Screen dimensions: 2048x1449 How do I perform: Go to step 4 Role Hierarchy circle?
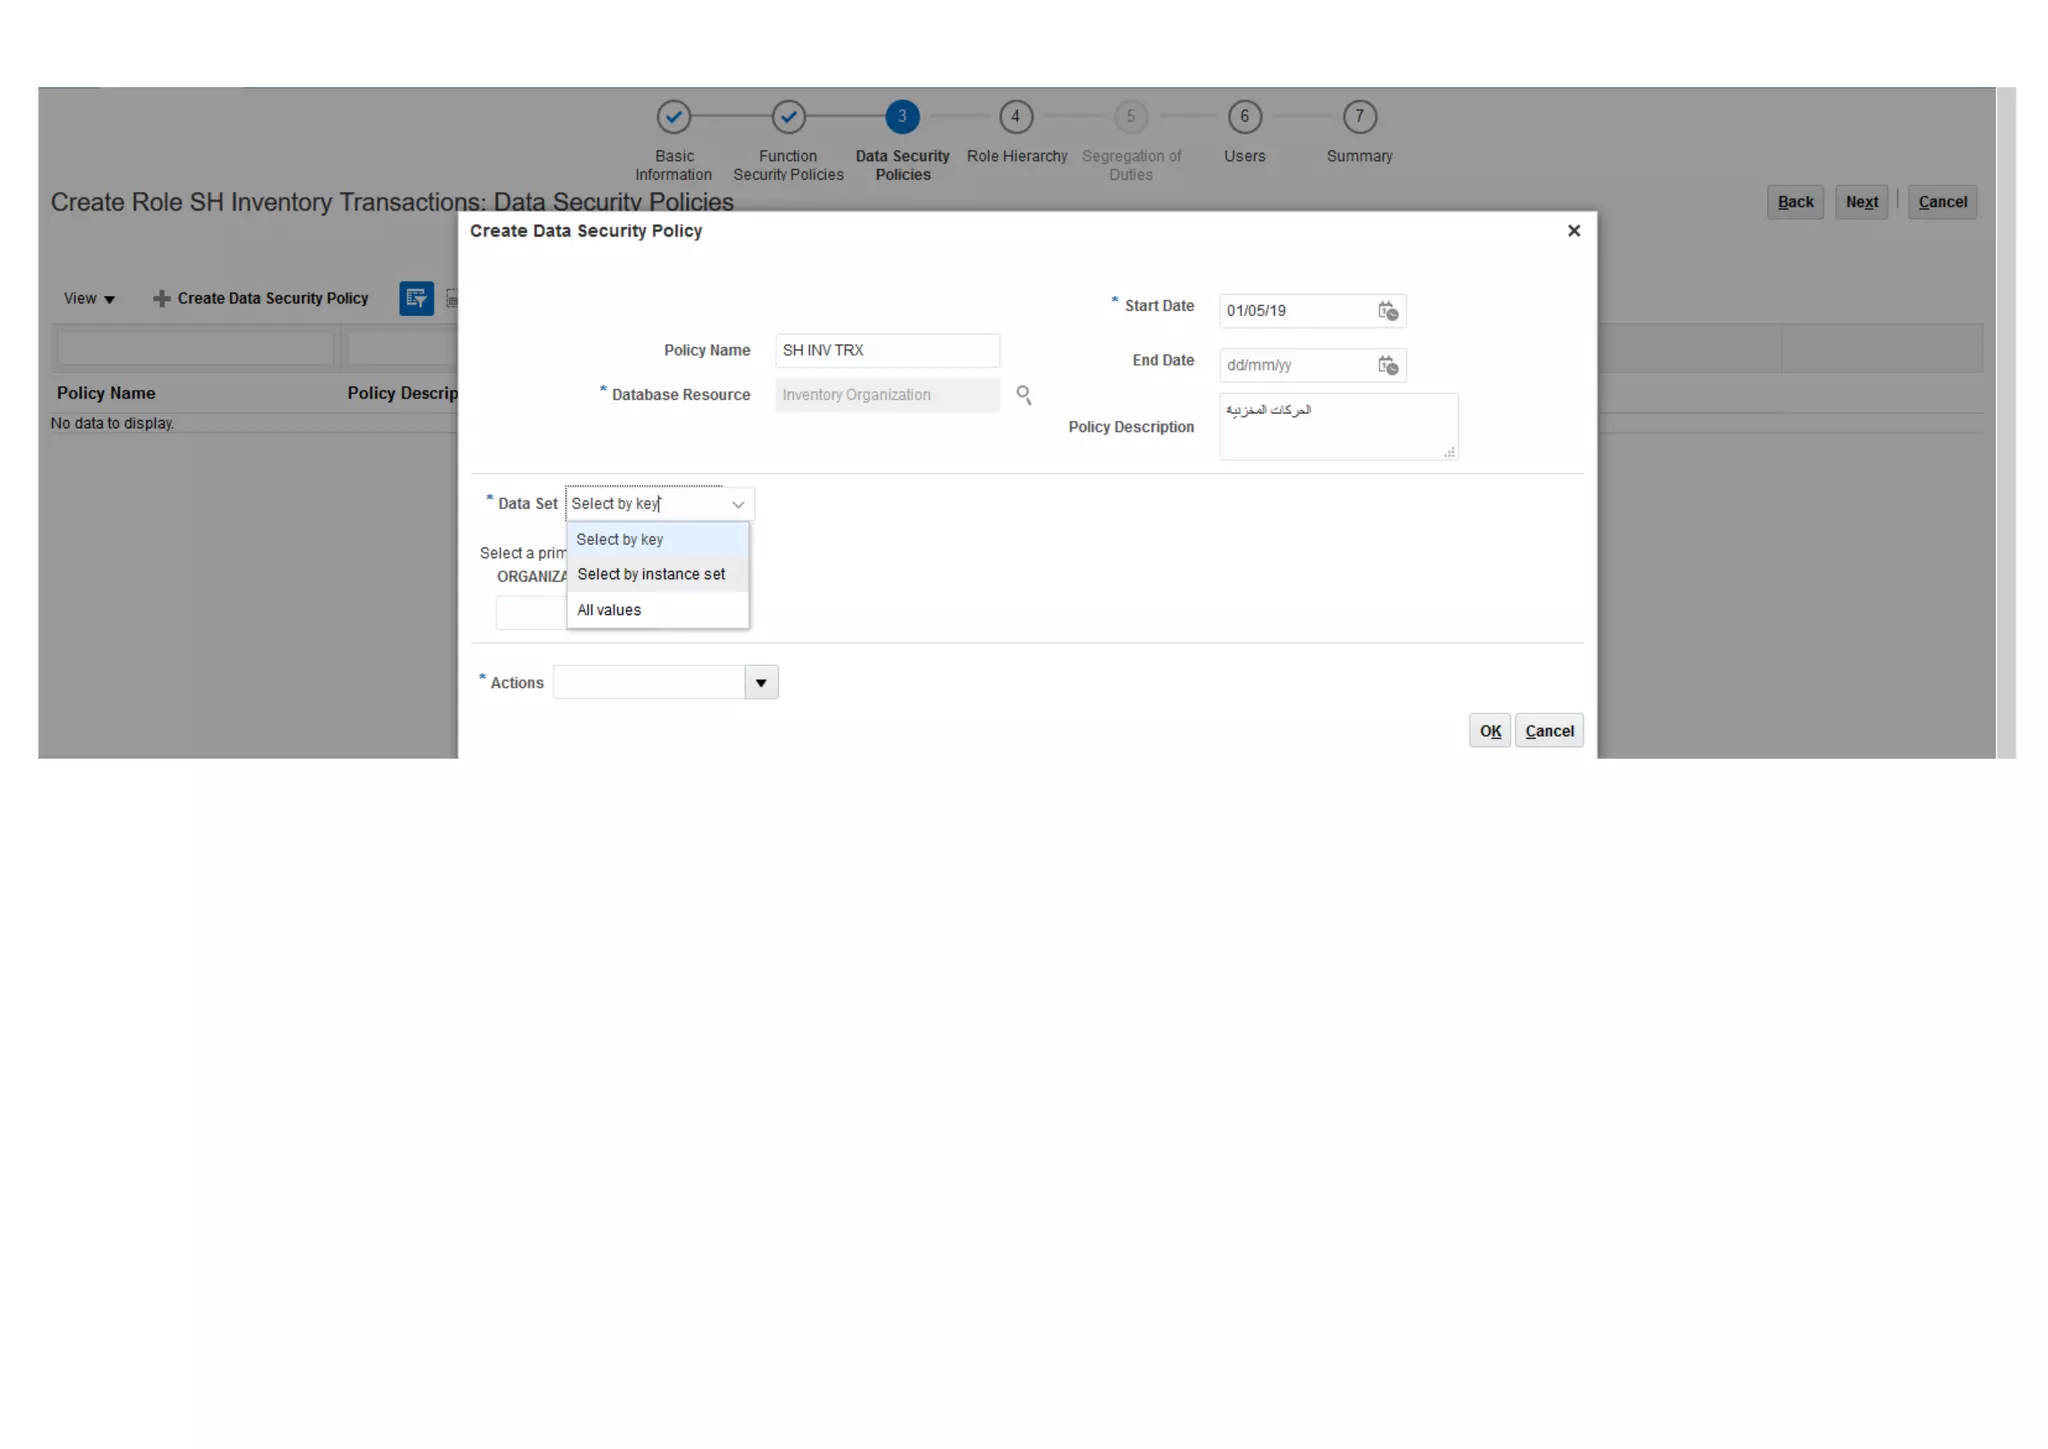pos(1015,117)
